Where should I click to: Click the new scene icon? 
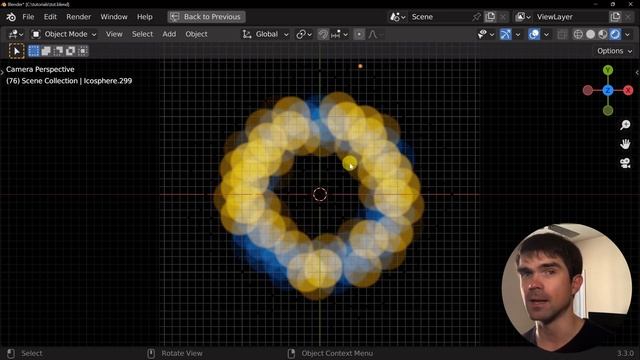(490, 17)
